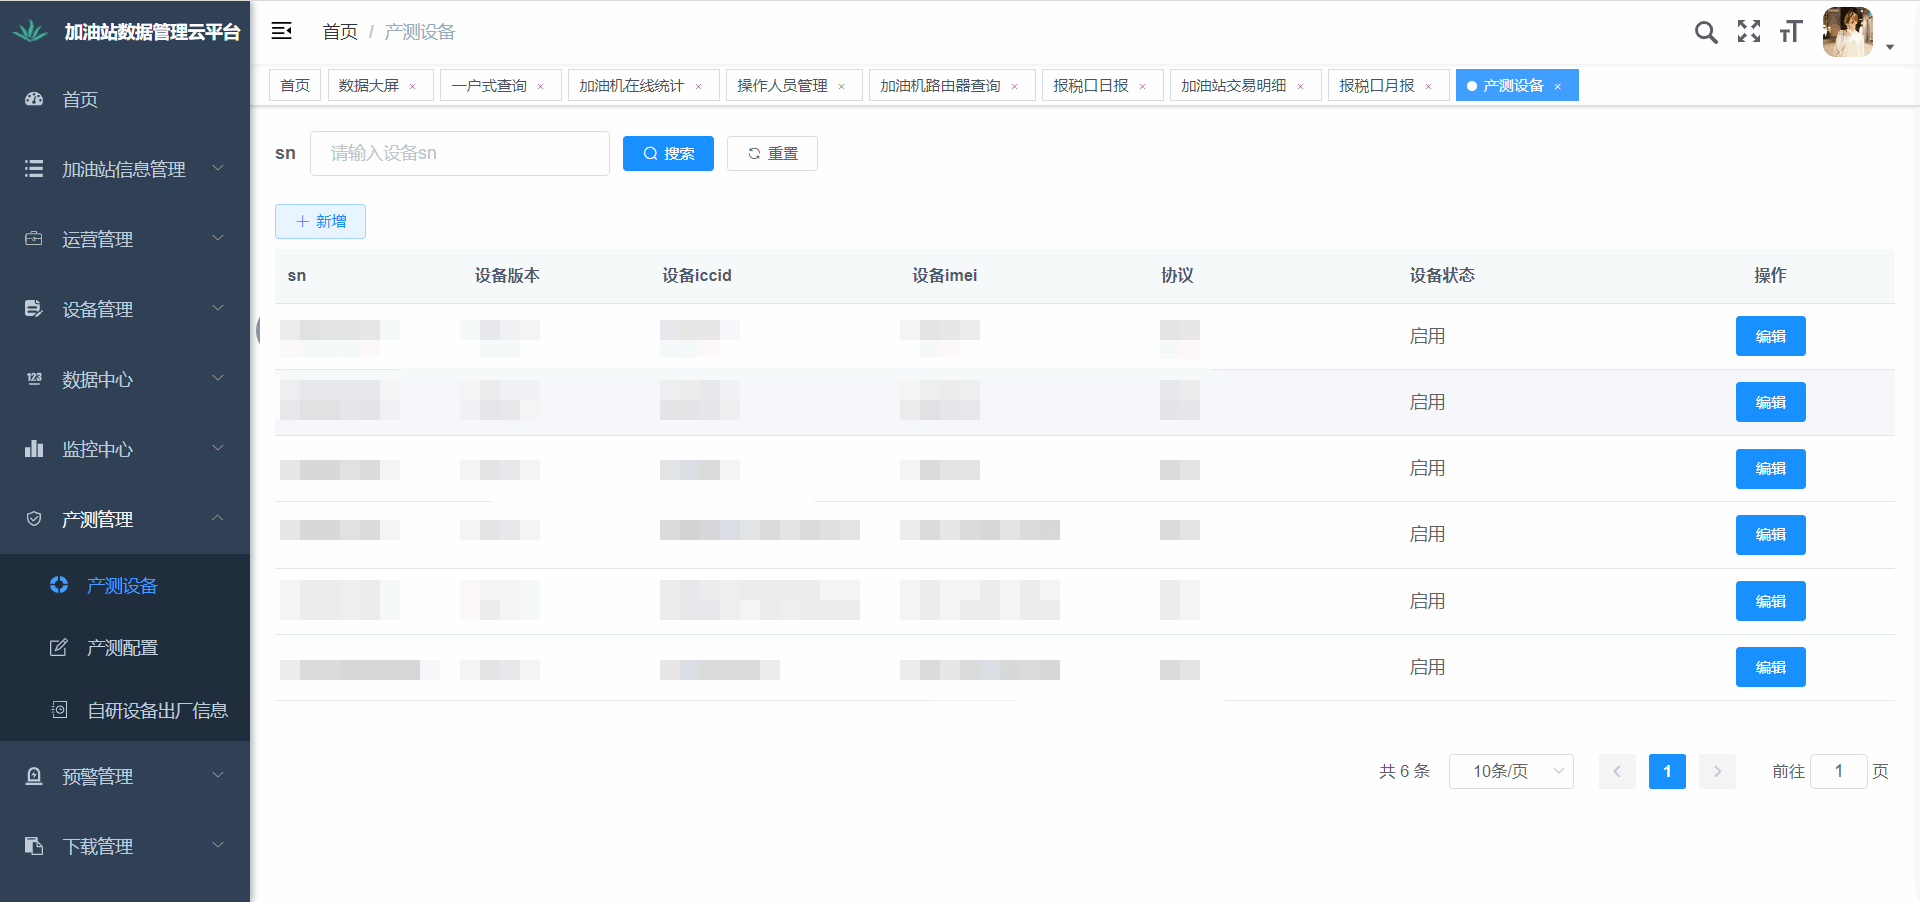Click the 新增 add button

[x=320, y=222]
